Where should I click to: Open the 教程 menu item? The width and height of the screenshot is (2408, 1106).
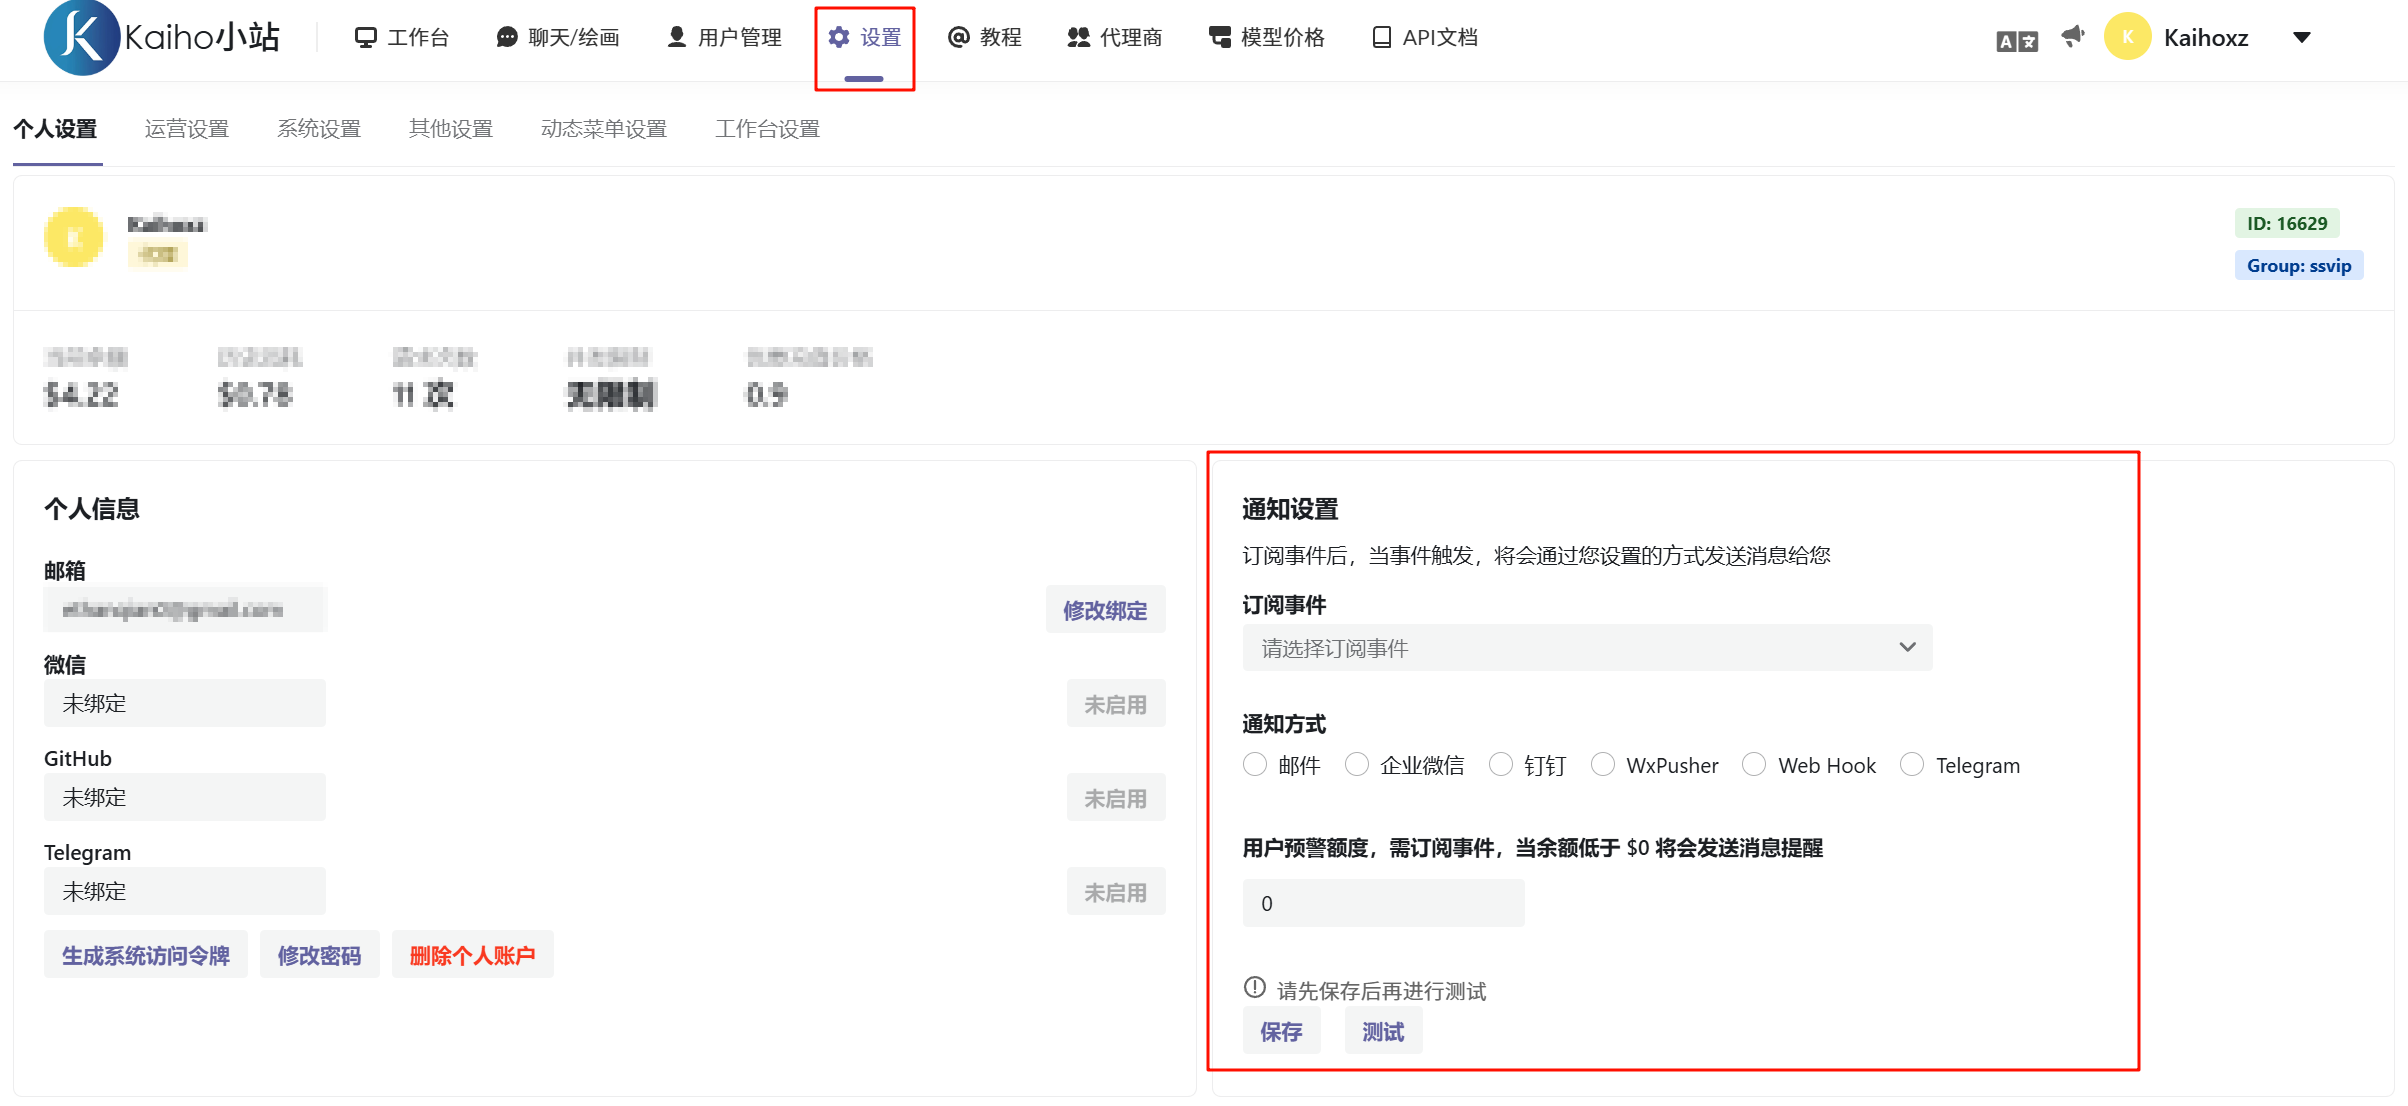pos(984,38)
